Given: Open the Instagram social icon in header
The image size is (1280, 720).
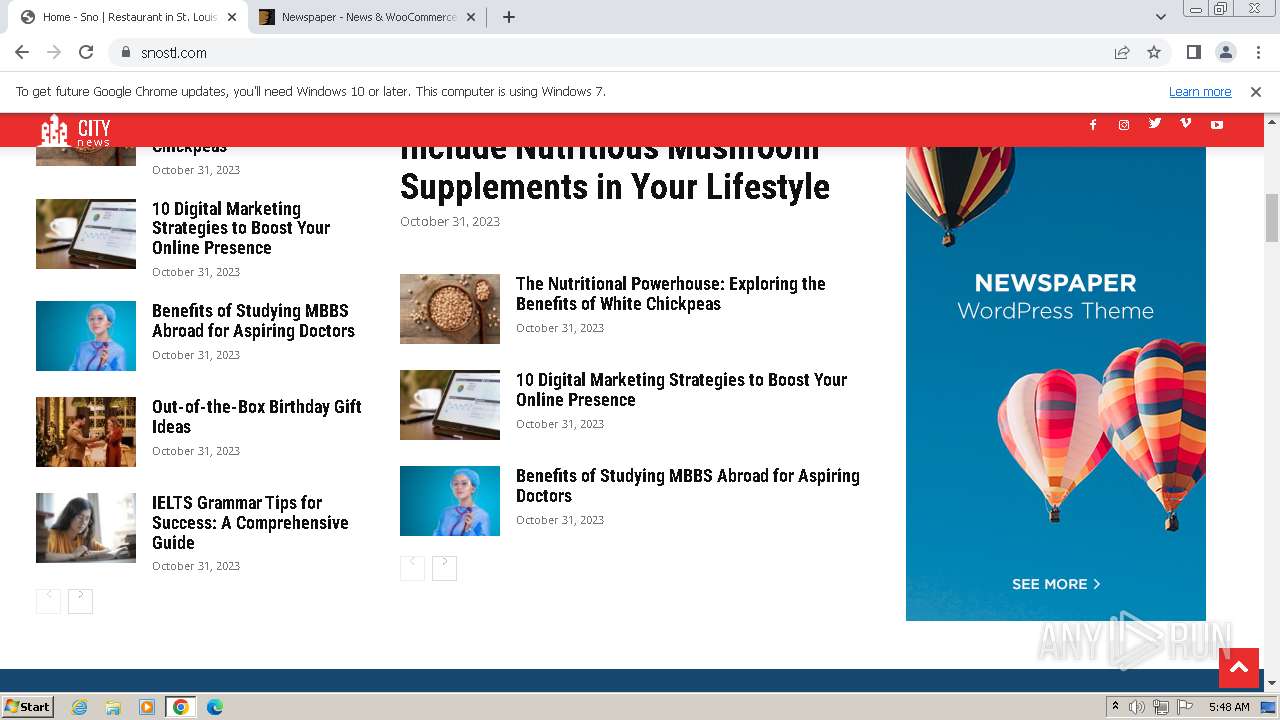Looking at the screenshot, I should tap(1124, 125).
